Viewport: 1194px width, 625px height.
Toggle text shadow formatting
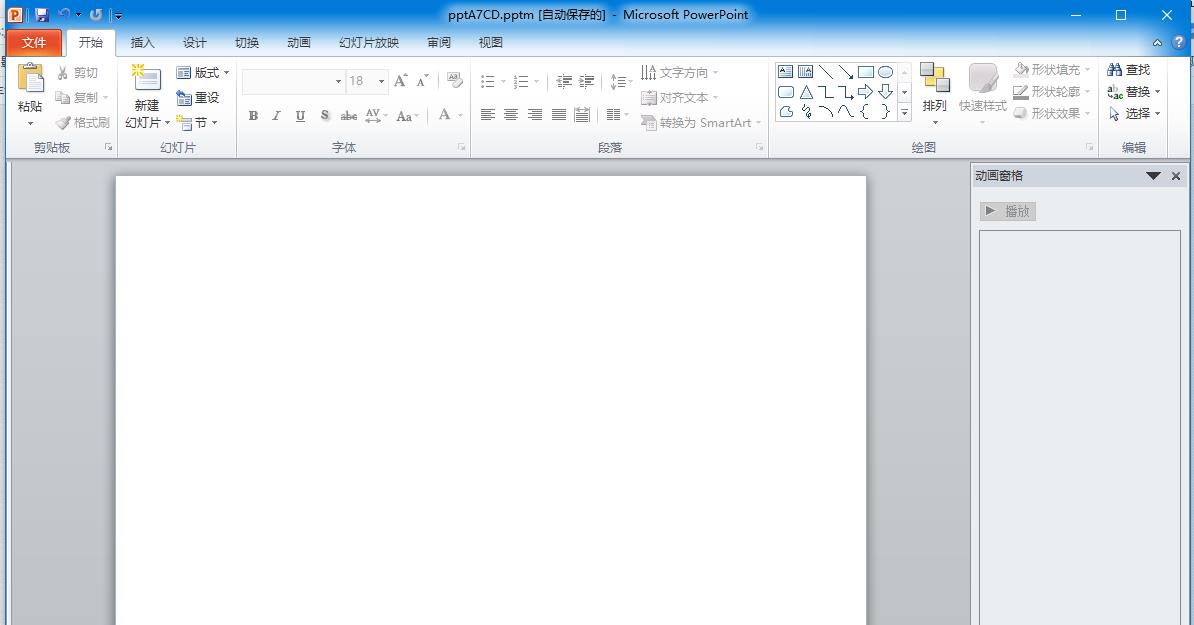(x=324, y=116)
